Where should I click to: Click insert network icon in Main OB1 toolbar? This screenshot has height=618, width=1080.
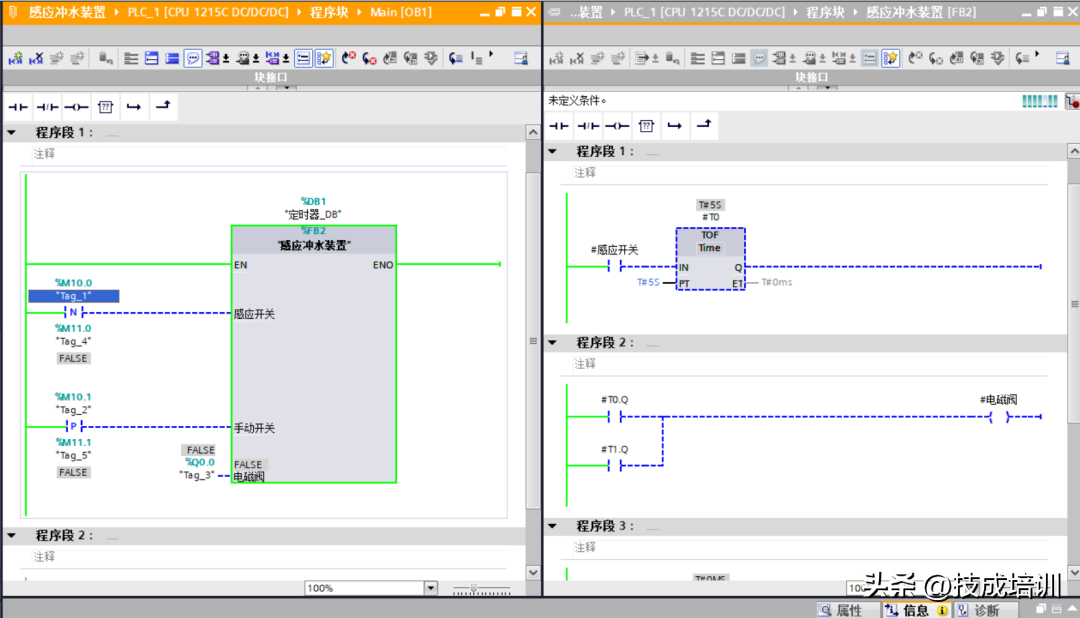point(16,59)
